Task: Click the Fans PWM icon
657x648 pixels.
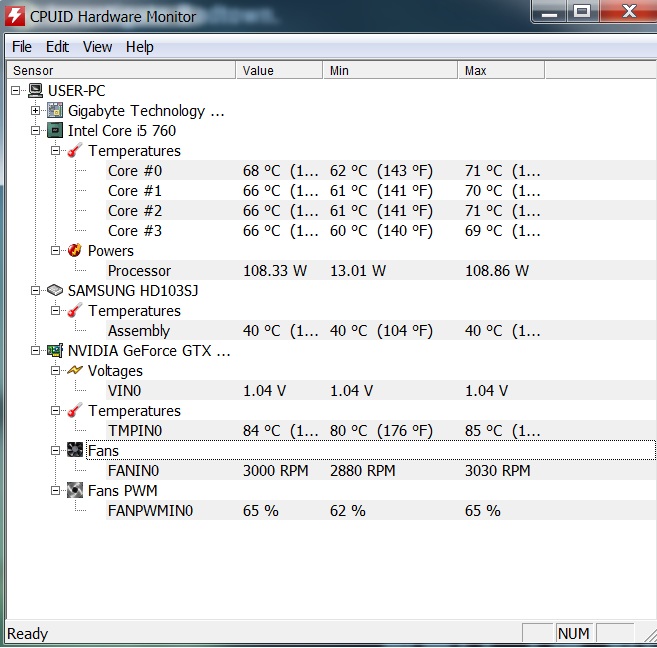Action: [75, 491]
